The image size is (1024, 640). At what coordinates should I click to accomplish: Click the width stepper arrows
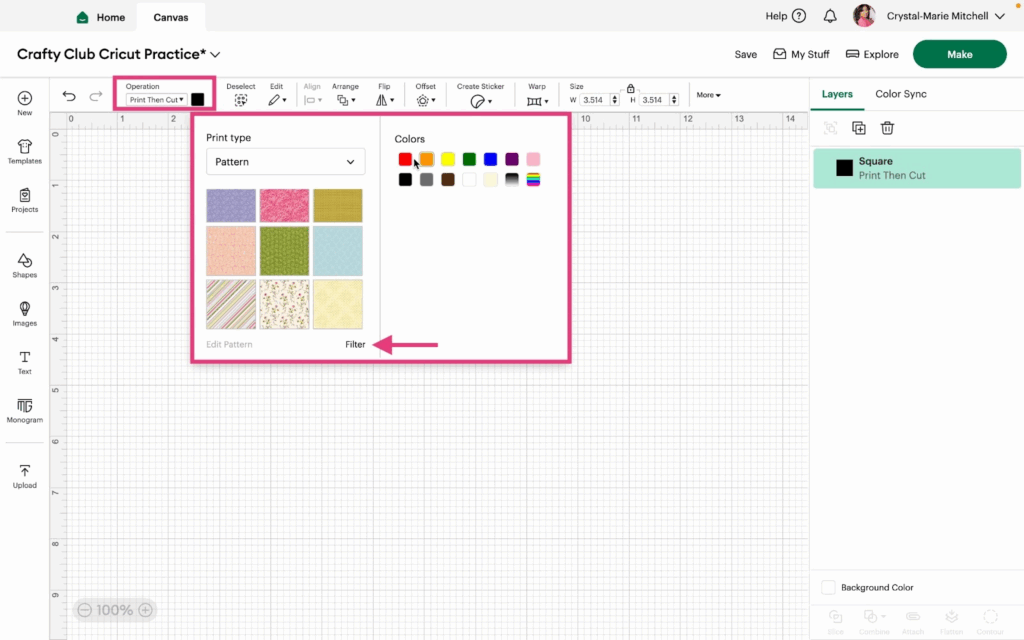point(615,100)
